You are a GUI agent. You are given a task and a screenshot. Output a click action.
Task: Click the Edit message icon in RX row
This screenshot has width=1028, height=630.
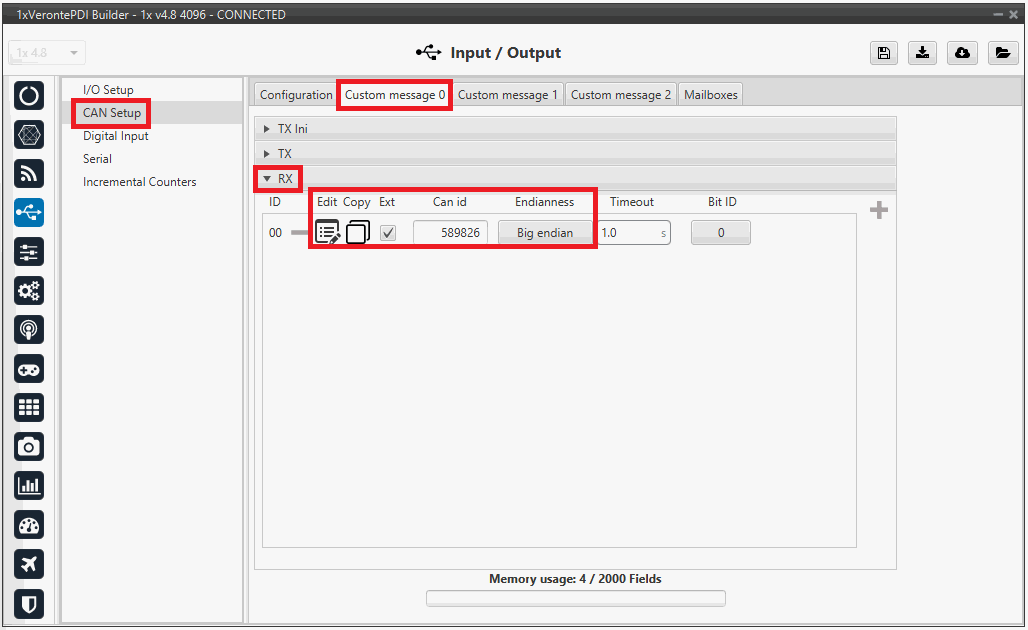coord(327,233)
